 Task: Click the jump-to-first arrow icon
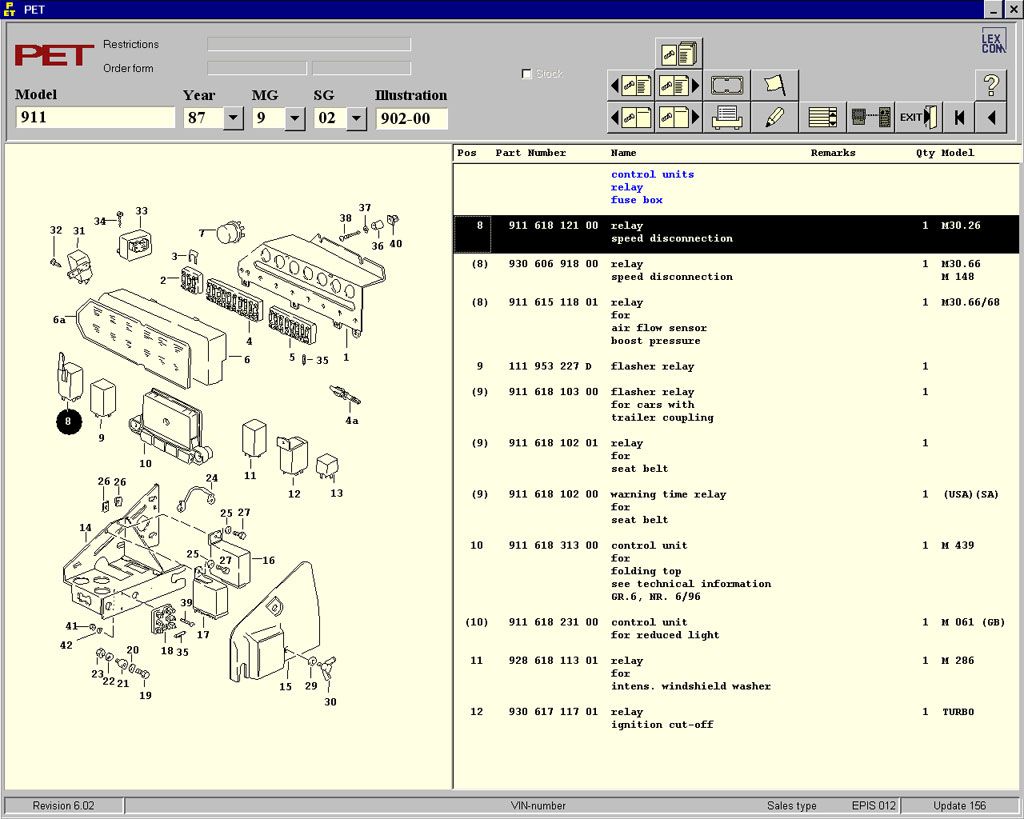[960, 117]
